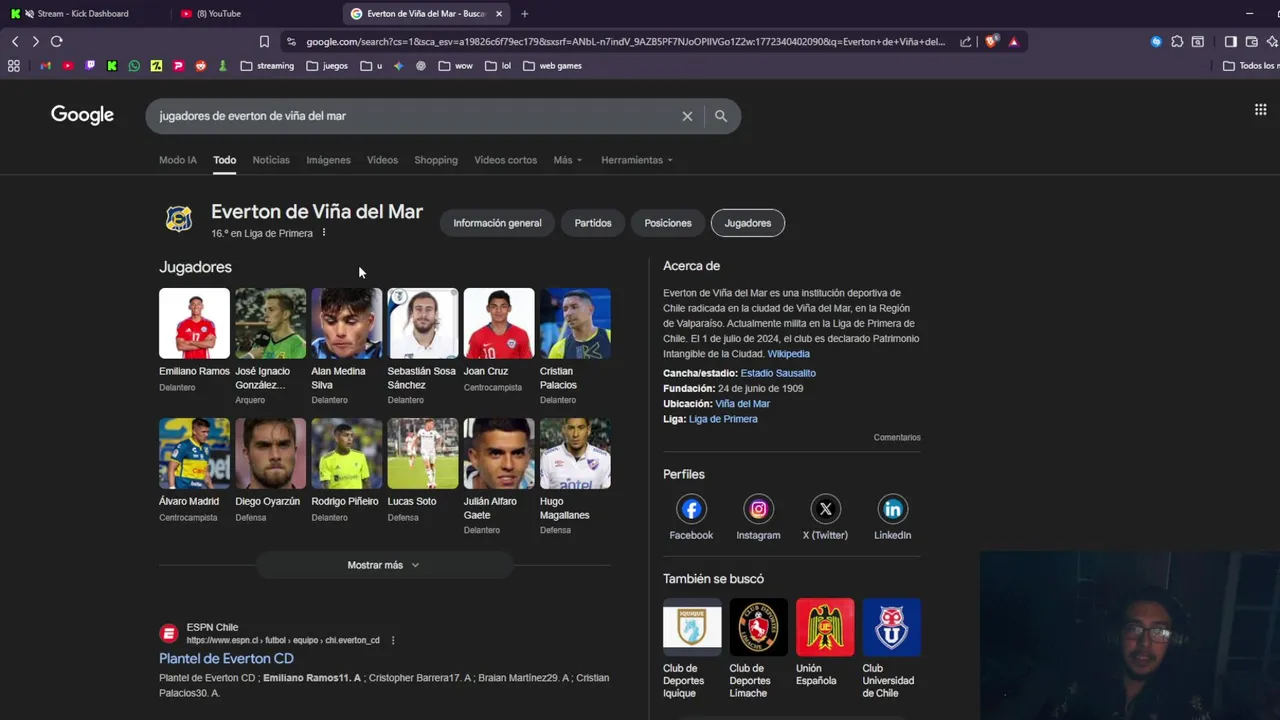Close the Everton de Viña del Mar tab
This screenshot has width=1280, height=720.
coord(499,14)
